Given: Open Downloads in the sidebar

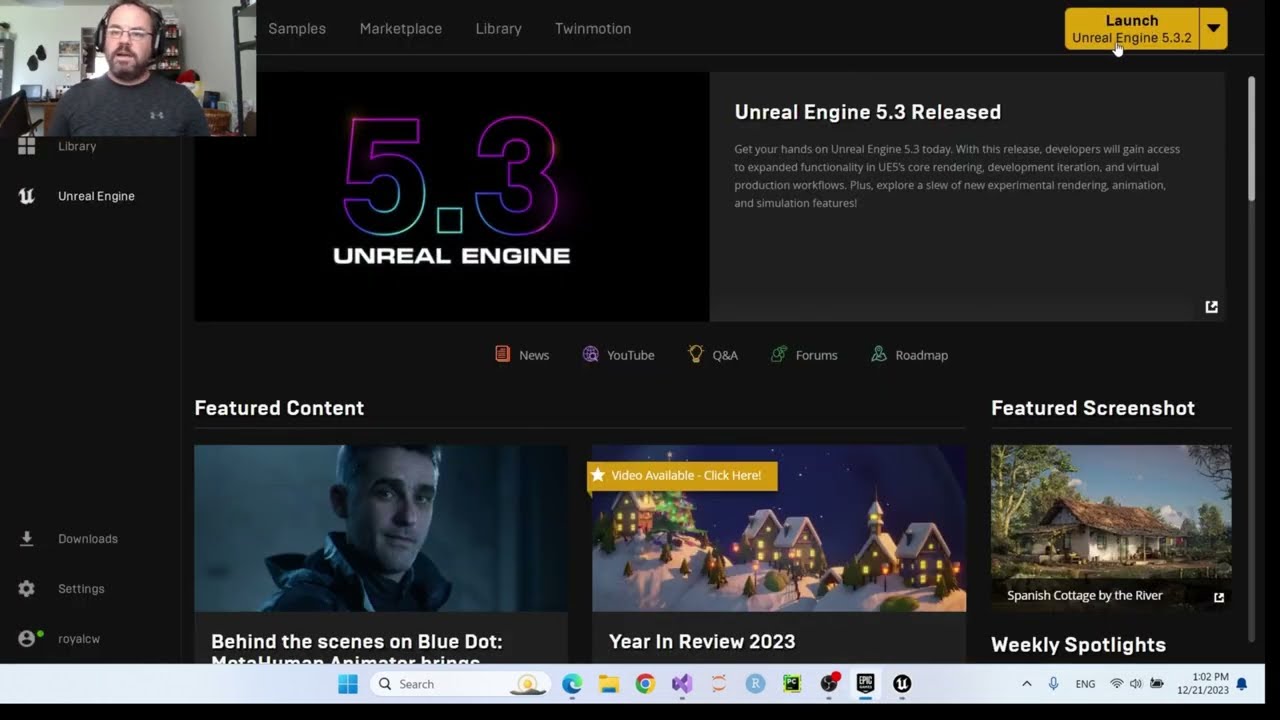Looking at the screenshot, I should tap(88, 538).
